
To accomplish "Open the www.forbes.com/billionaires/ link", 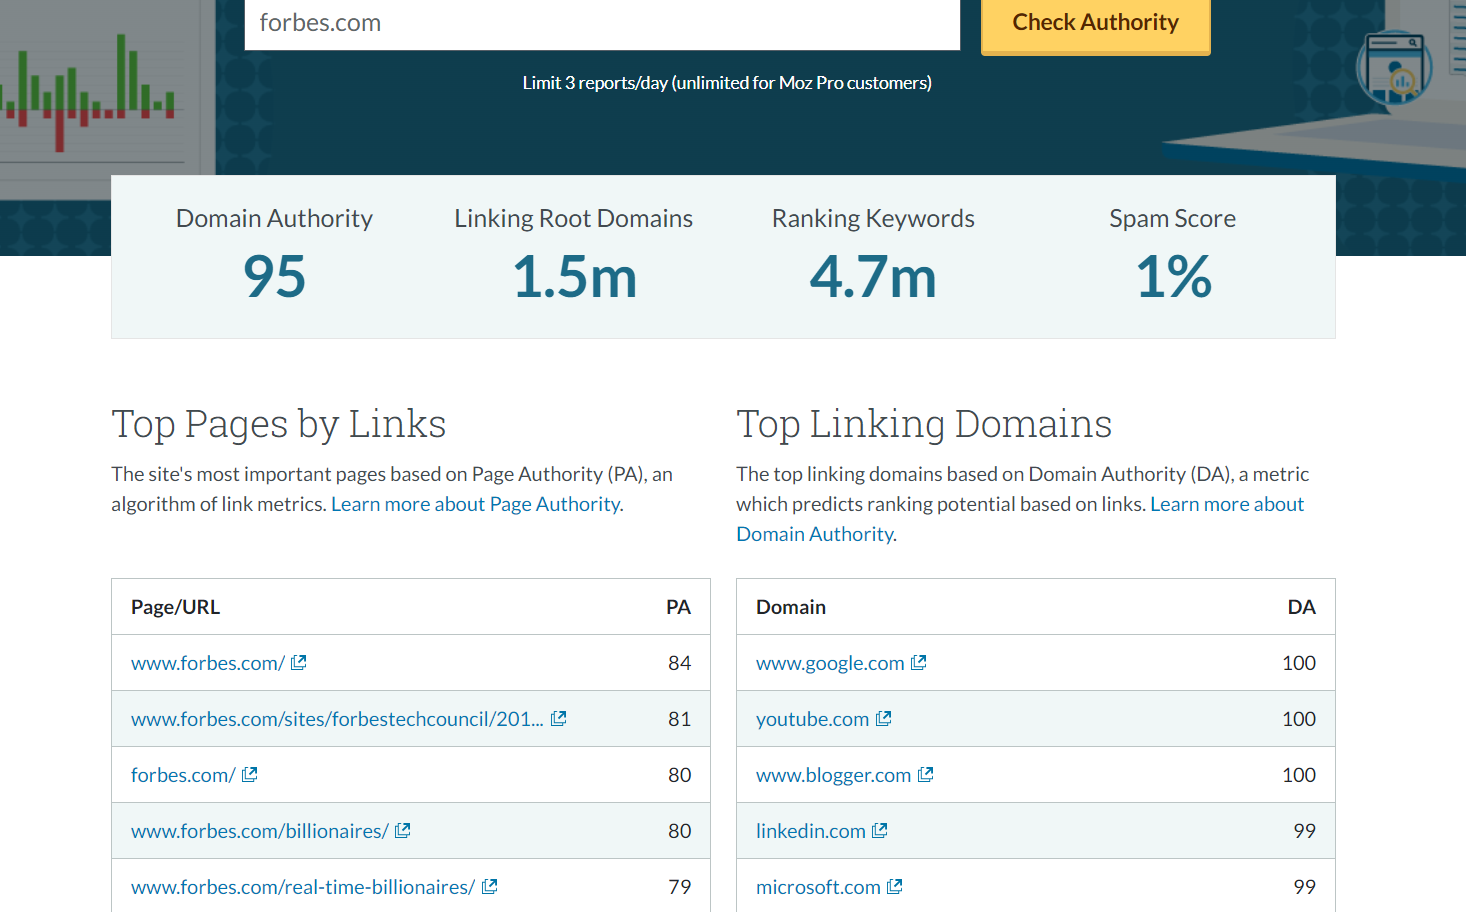I will [x=260, y=831].
